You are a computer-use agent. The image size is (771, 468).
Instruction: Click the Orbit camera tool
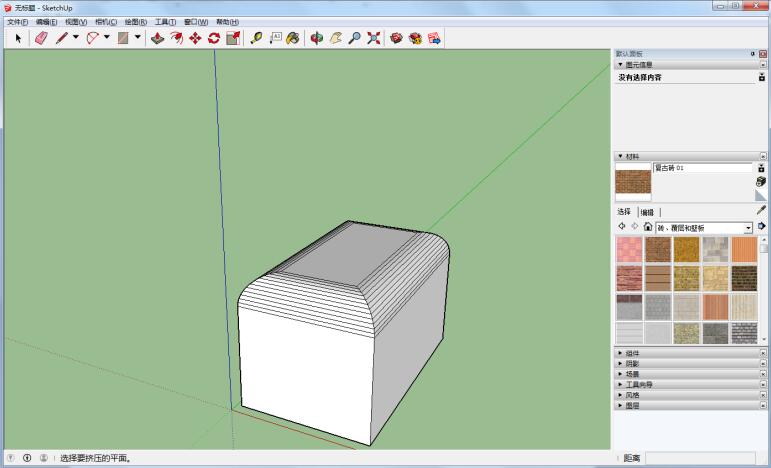point(317,38)
